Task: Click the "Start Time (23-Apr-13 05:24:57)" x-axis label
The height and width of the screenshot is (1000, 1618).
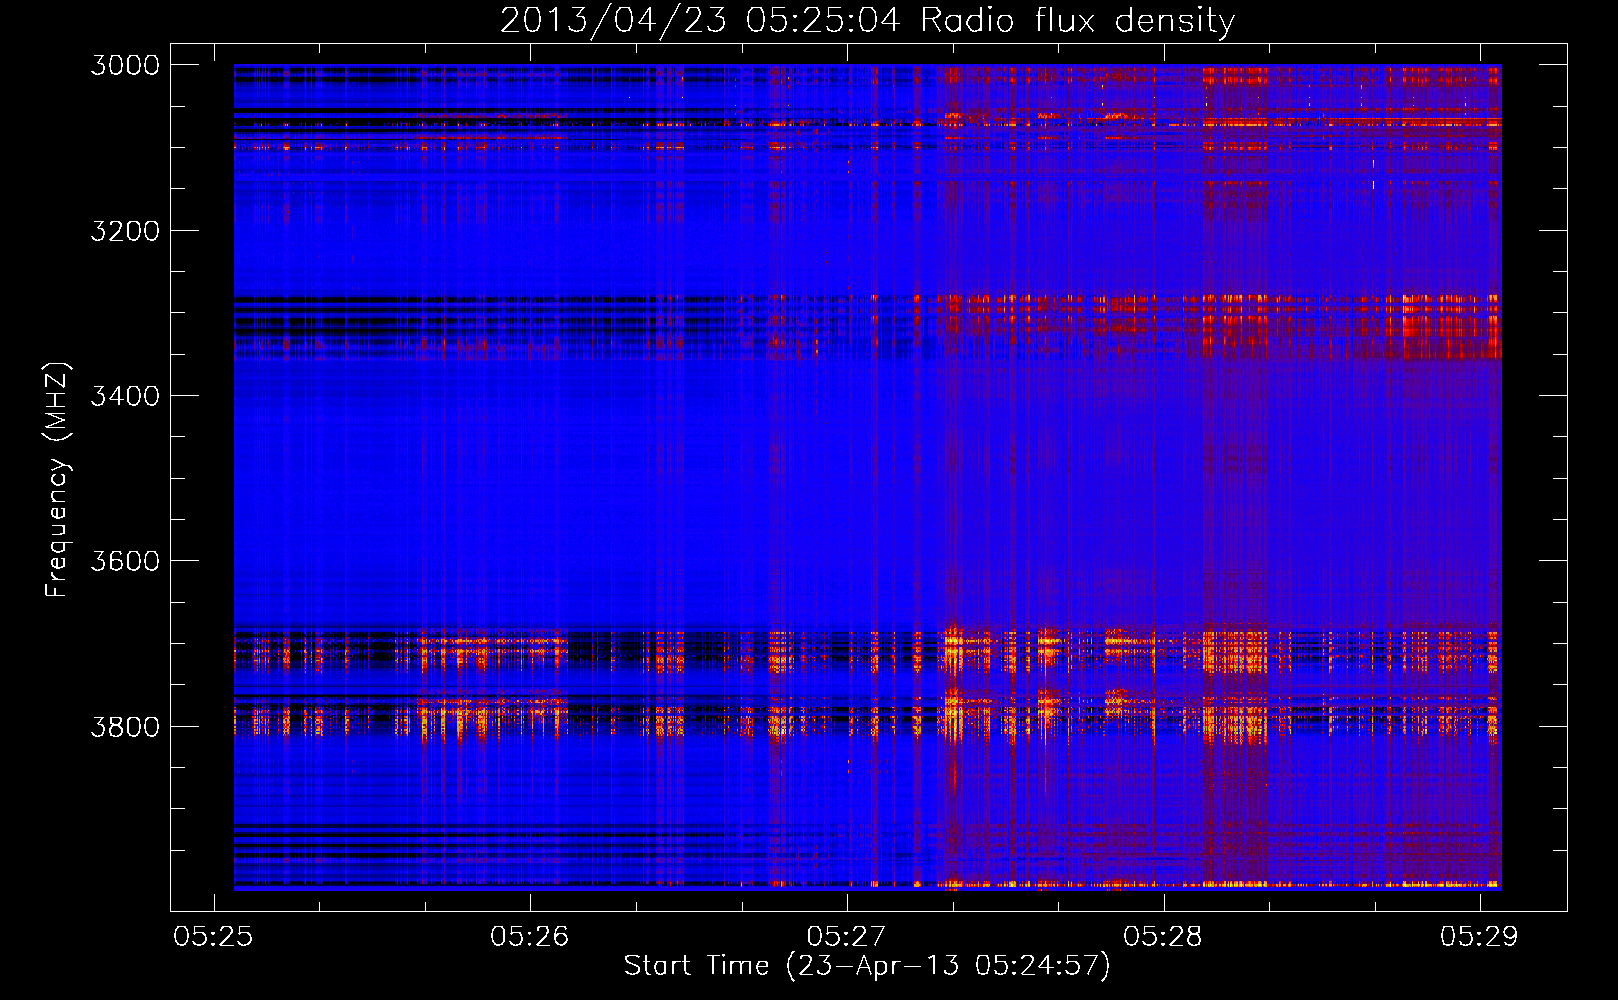Action: [x=867, y=965]
